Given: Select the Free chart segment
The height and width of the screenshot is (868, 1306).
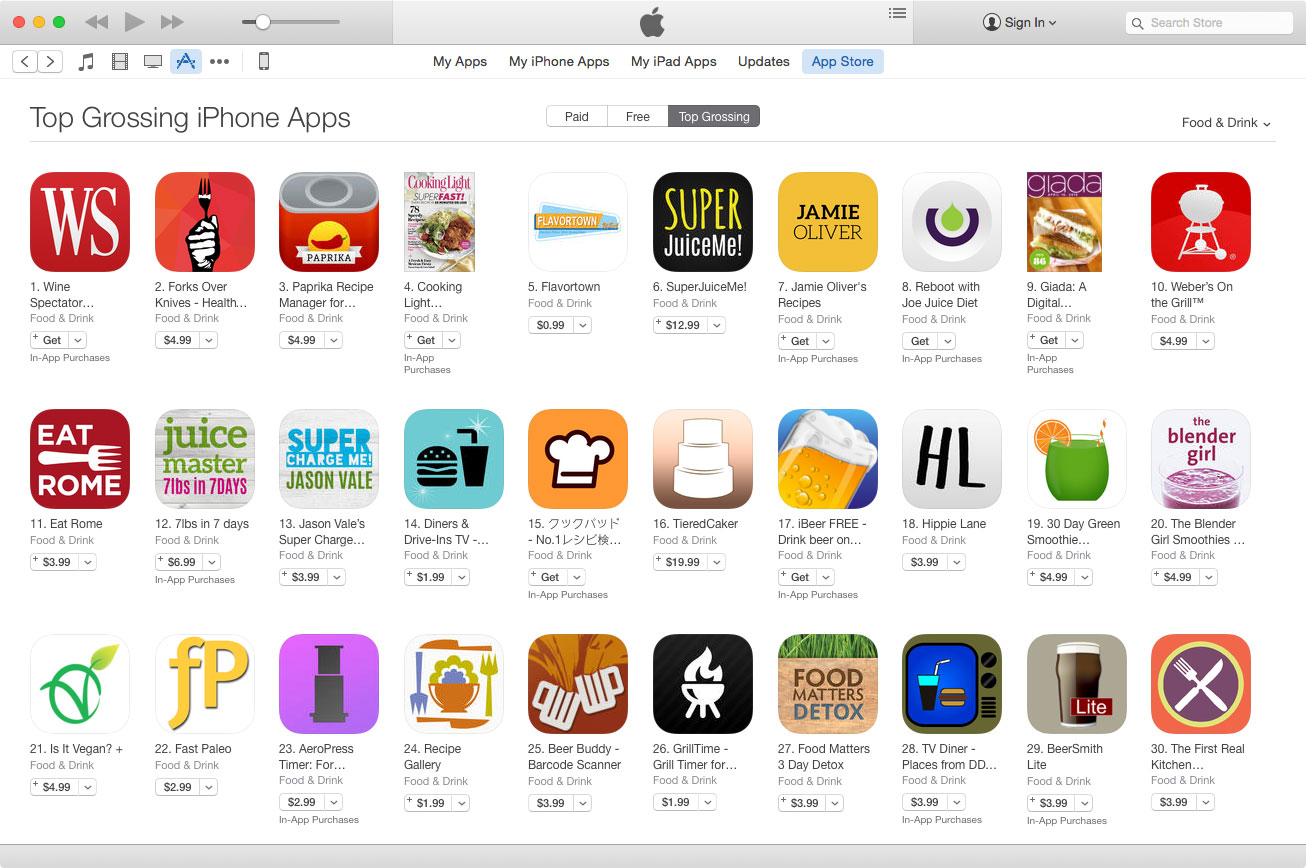Looking at the screenshot, I should pyautogui.click(x=638, y=116).
